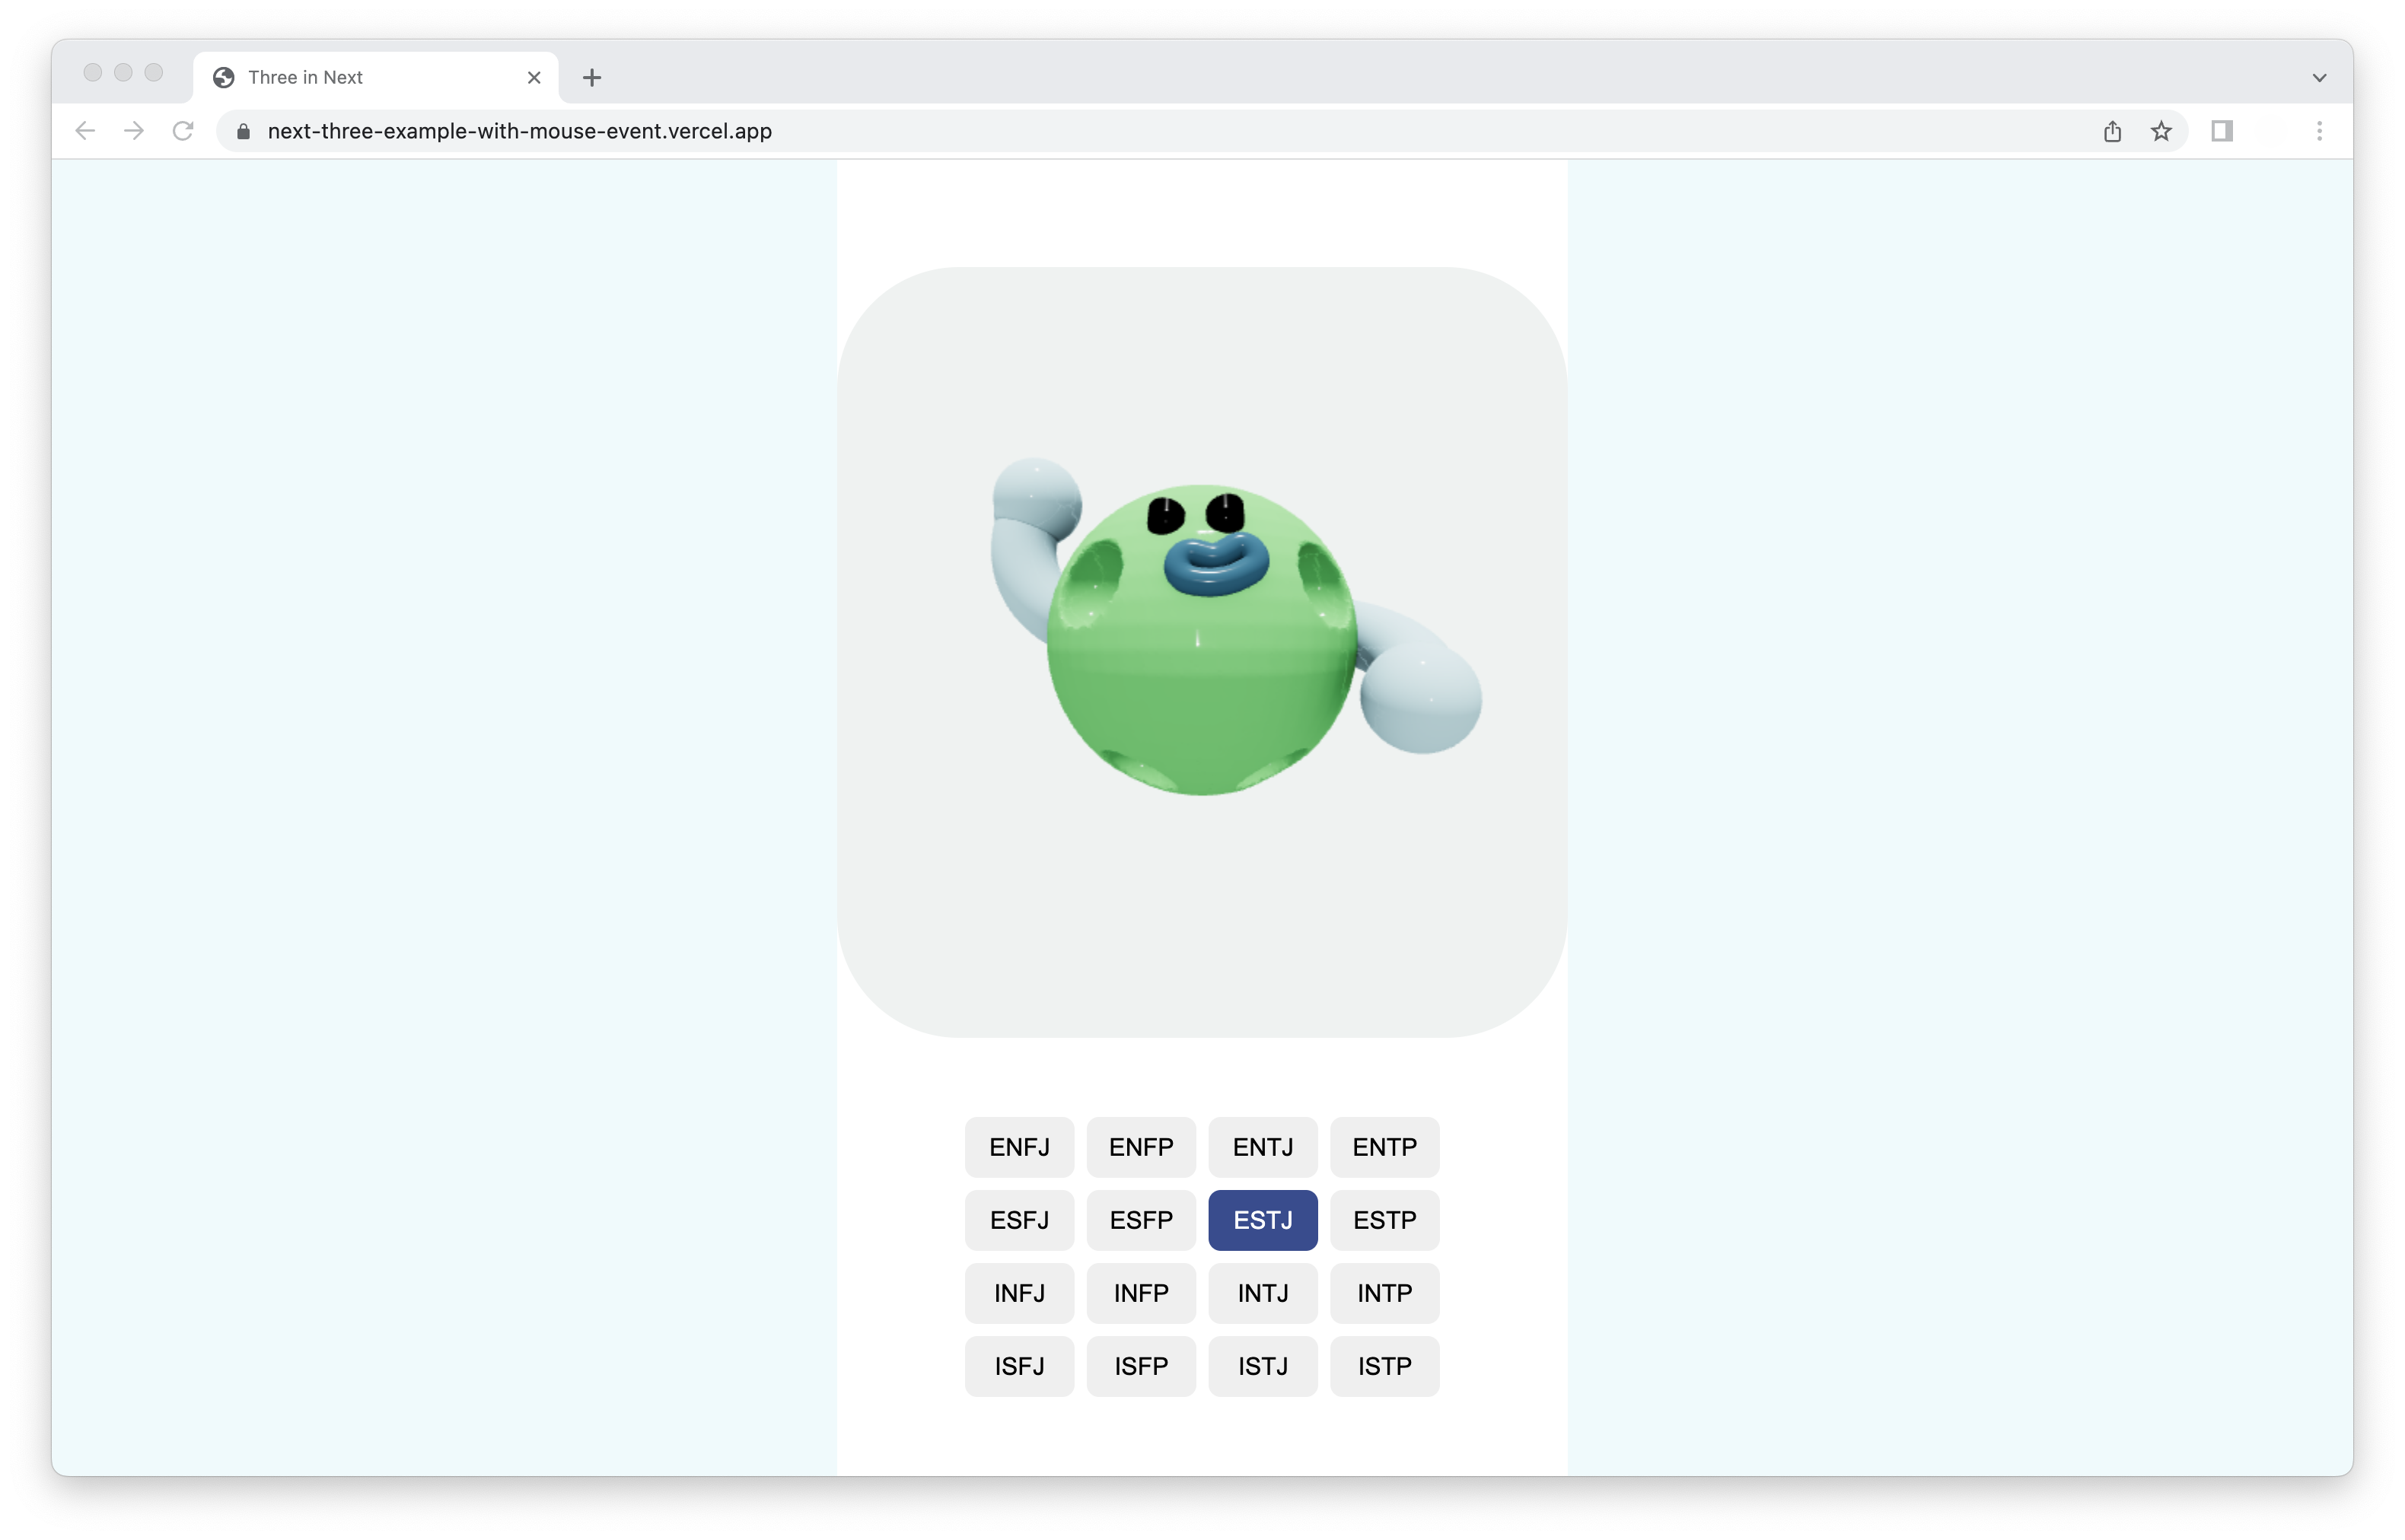This screenshot has height=1540, width=2405.
Task: Click the browser reload icon
Action: 184,130
